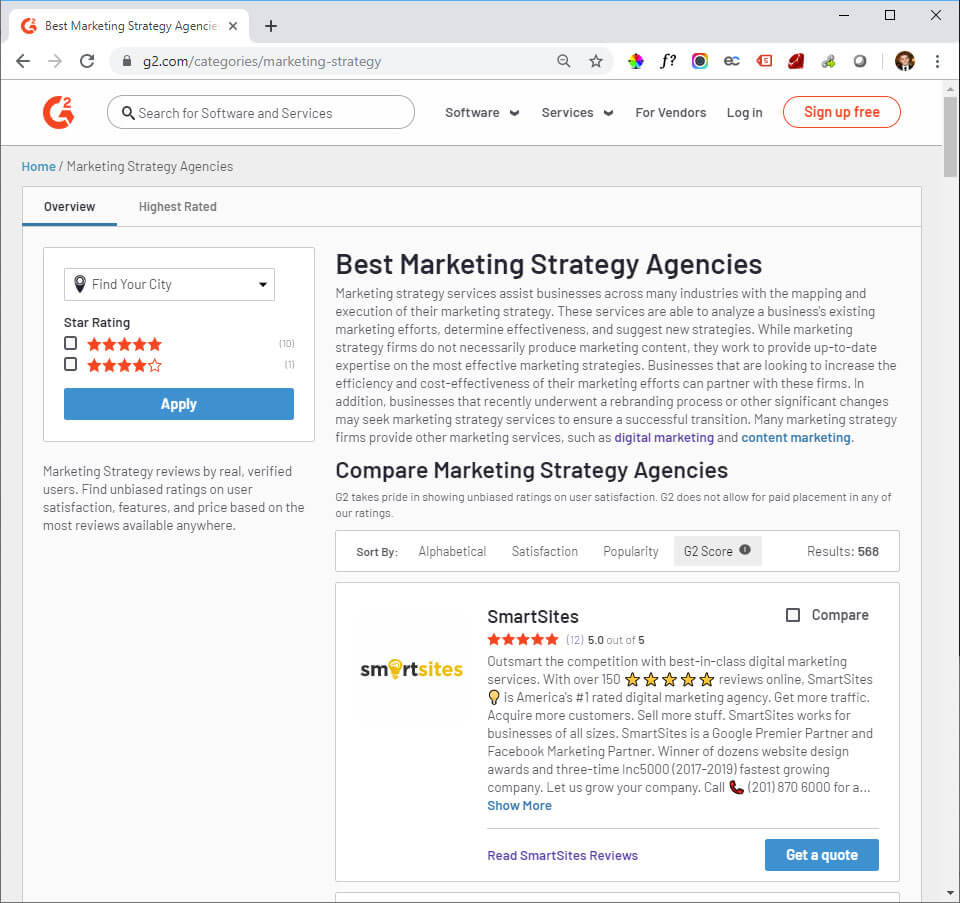Click the Log in link
Viewport: 960px width, 903px height.
pos(744,113)
